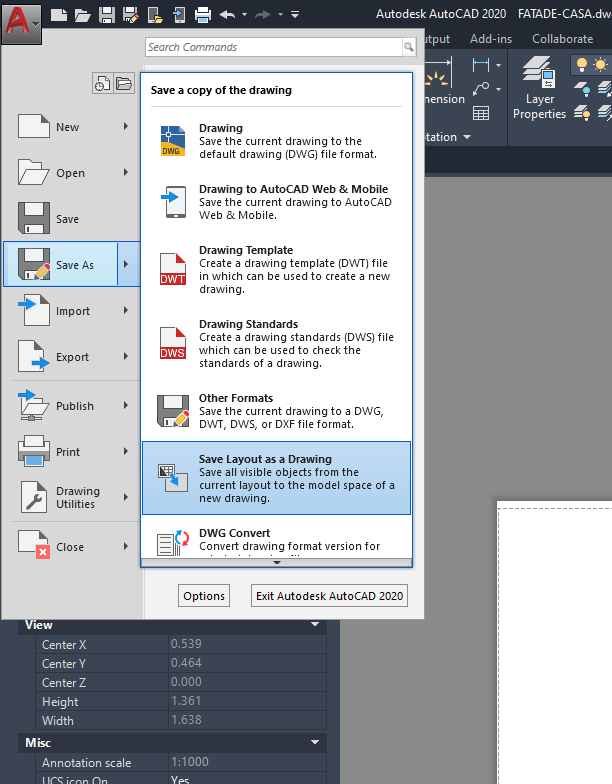Open the Collaborate ribbon tab
This screenshot has height=784, width=612.
click(x=562, y=39)
